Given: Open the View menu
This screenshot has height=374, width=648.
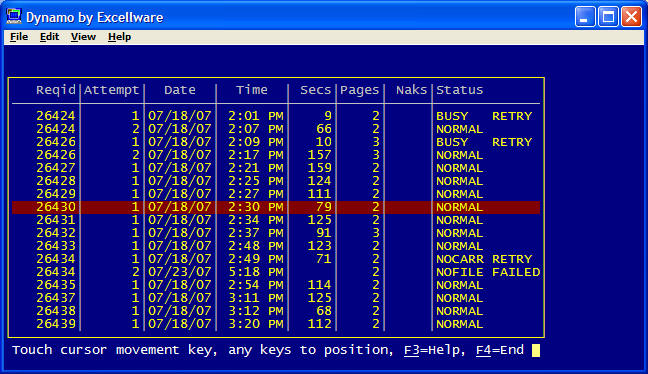Looking at the screenshot, I should pyautogui.click(x=83, y=37).
